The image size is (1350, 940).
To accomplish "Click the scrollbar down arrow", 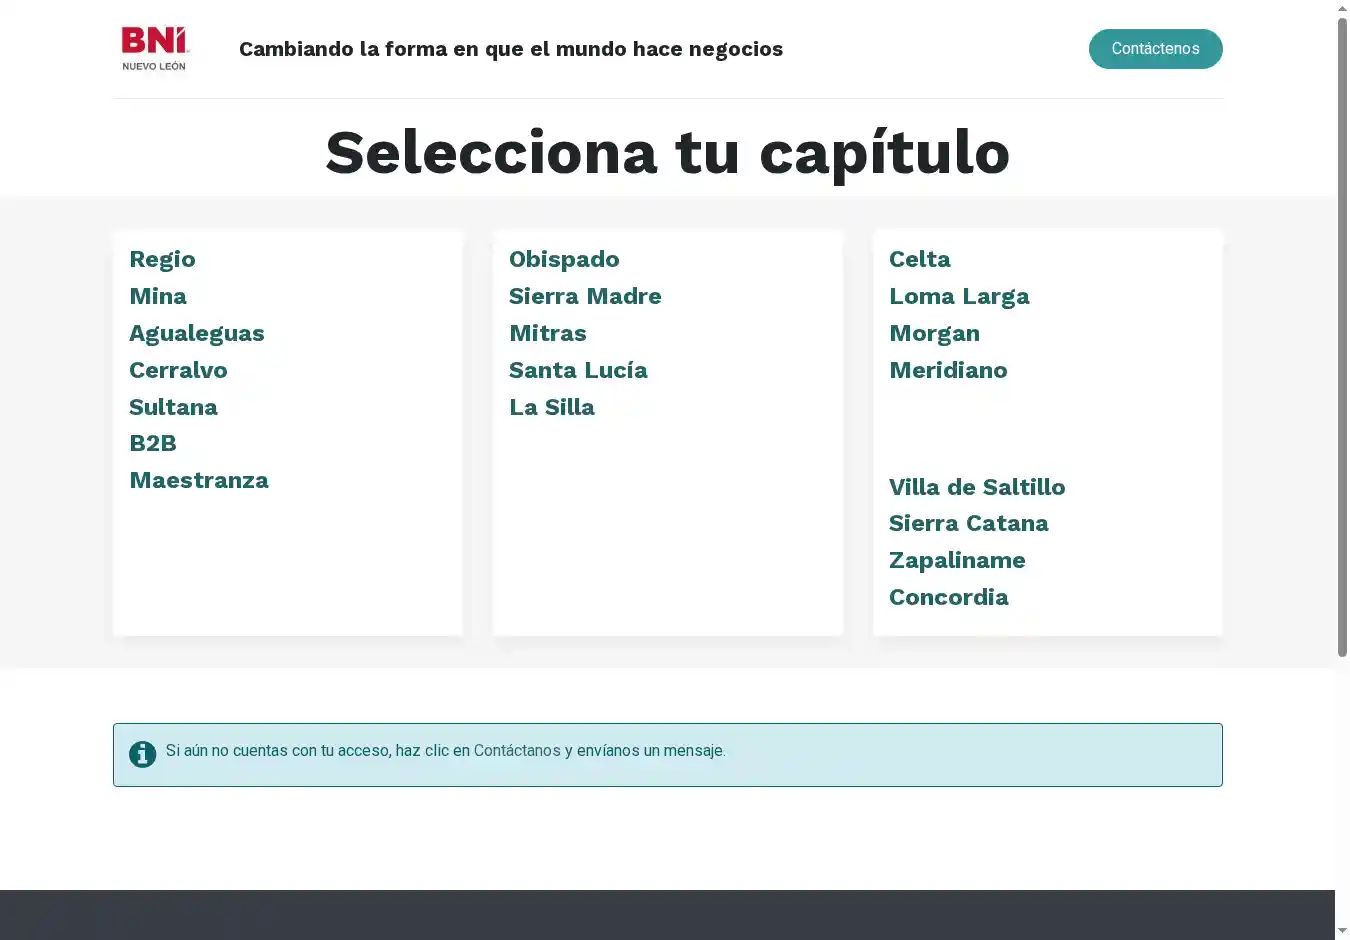I will (1342, 931).
